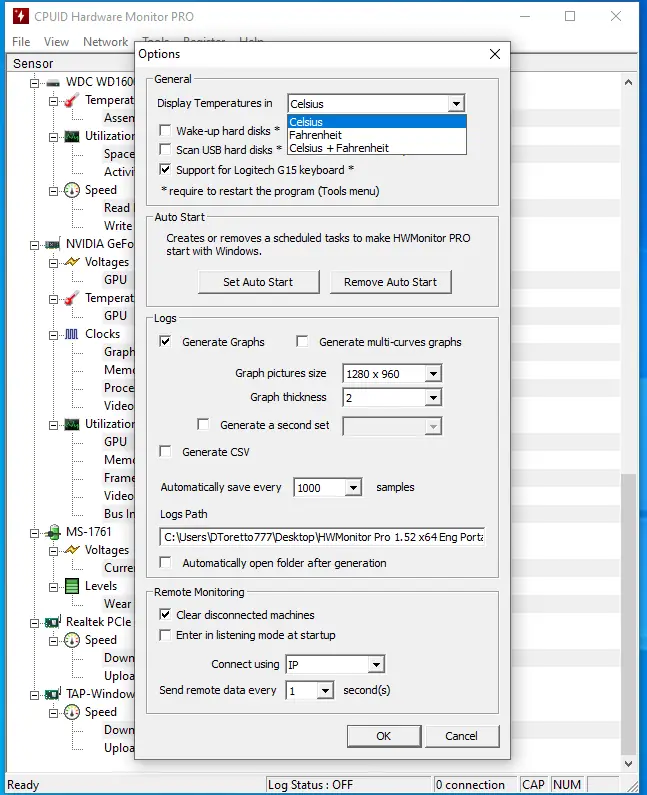
Task: Check Automatically open folder after generation
Action: [165, 562]
